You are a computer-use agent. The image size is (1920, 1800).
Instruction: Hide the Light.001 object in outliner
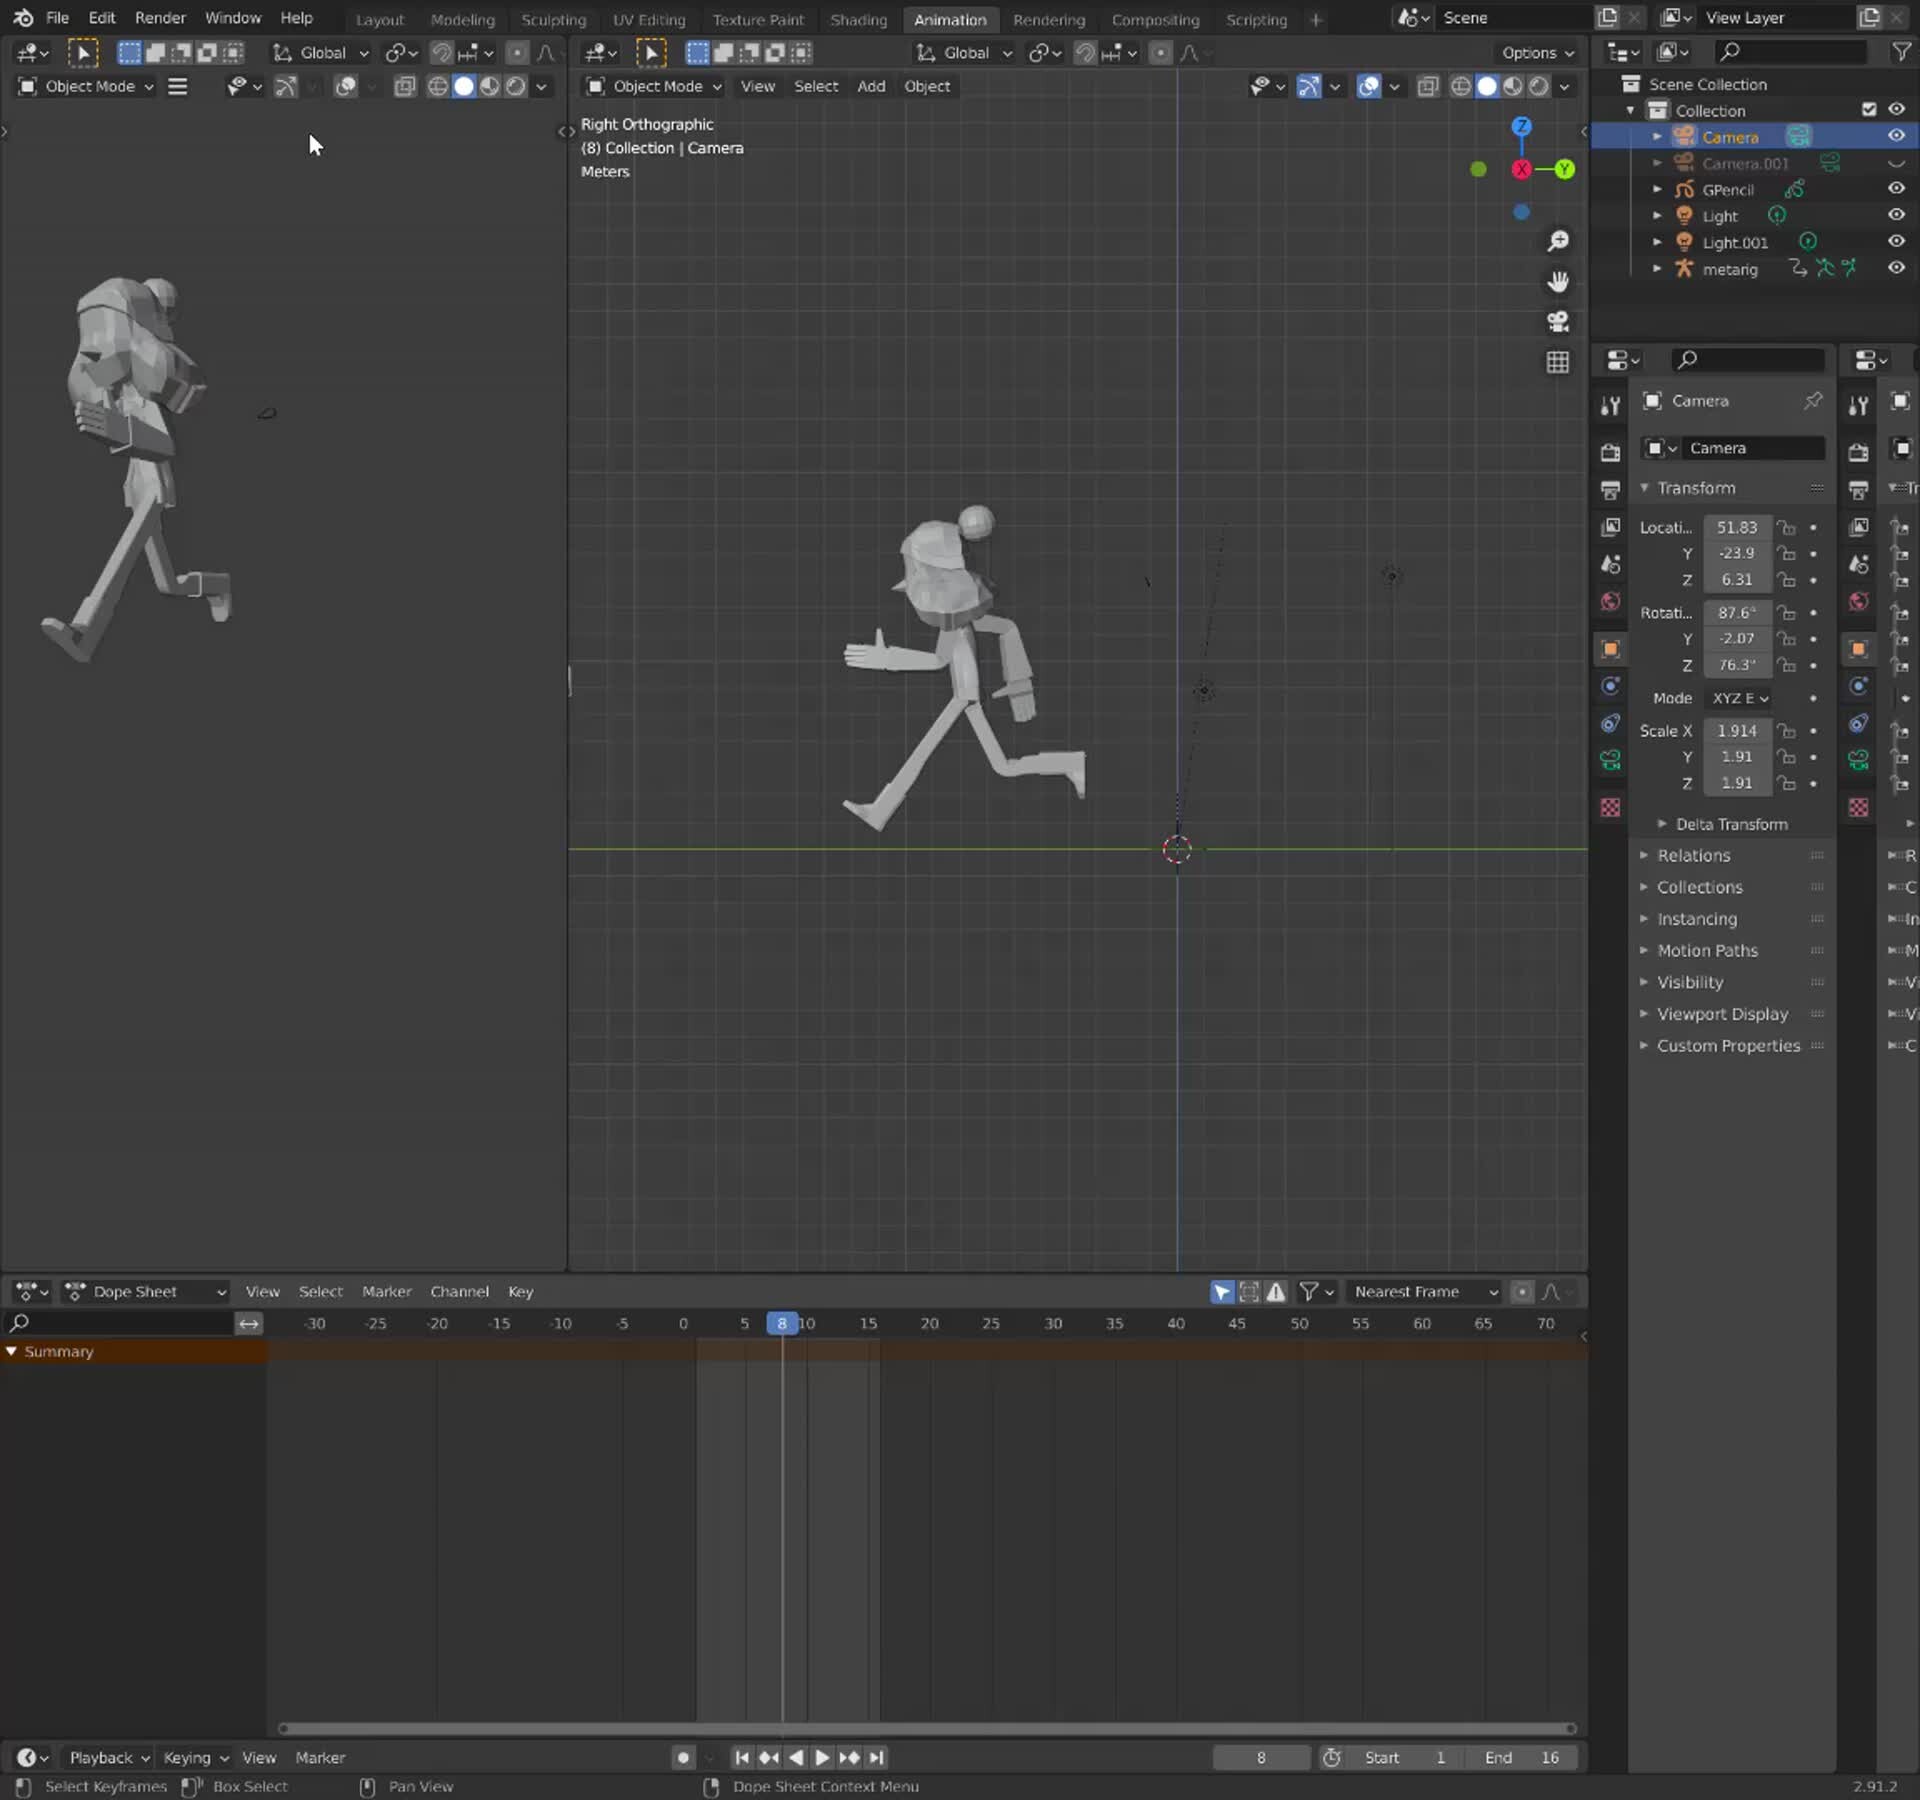point(1896,241)
